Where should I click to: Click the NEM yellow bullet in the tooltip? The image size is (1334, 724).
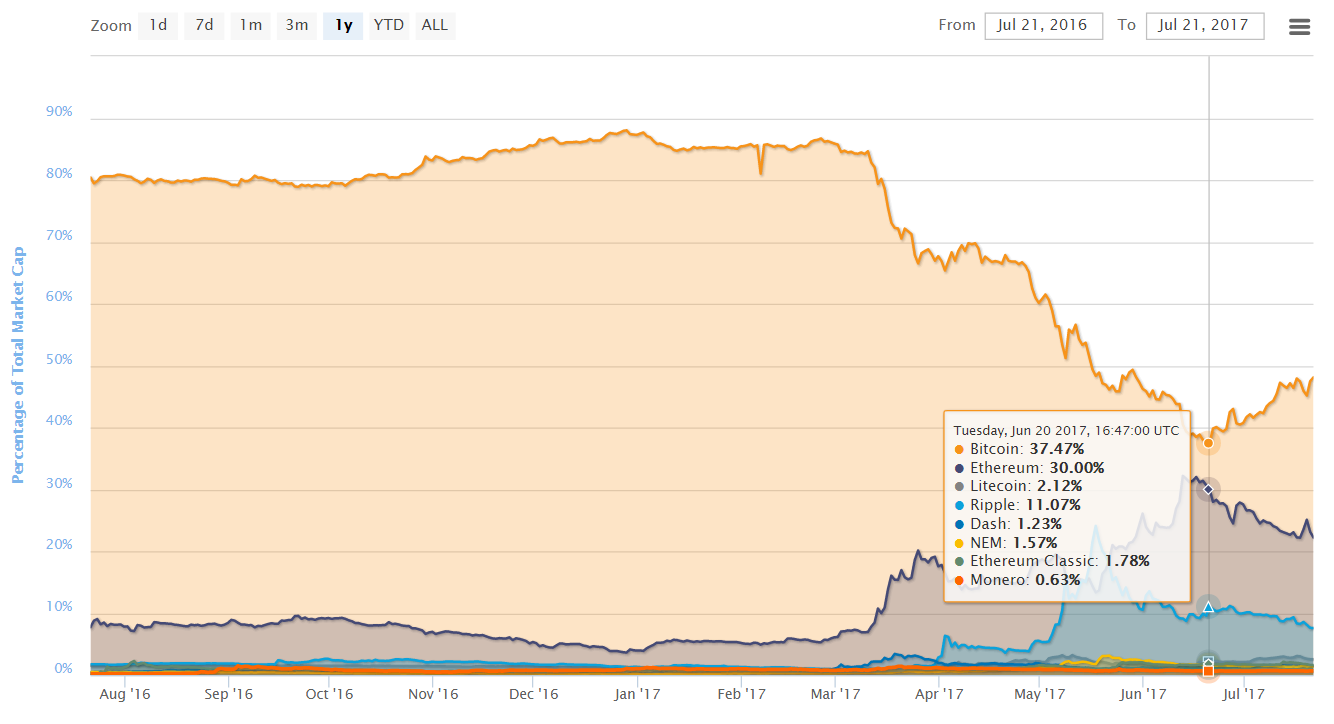click(x=960, y=543)
